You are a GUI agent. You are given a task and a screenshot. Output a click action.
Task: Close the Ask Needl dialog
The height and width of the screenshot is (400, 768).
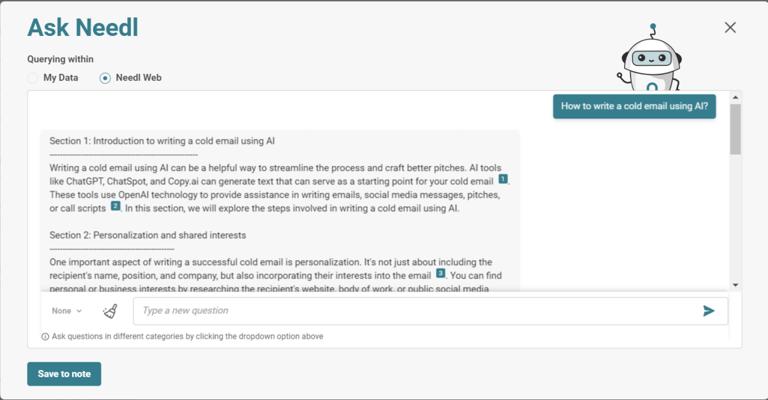[x=730, y=28]
